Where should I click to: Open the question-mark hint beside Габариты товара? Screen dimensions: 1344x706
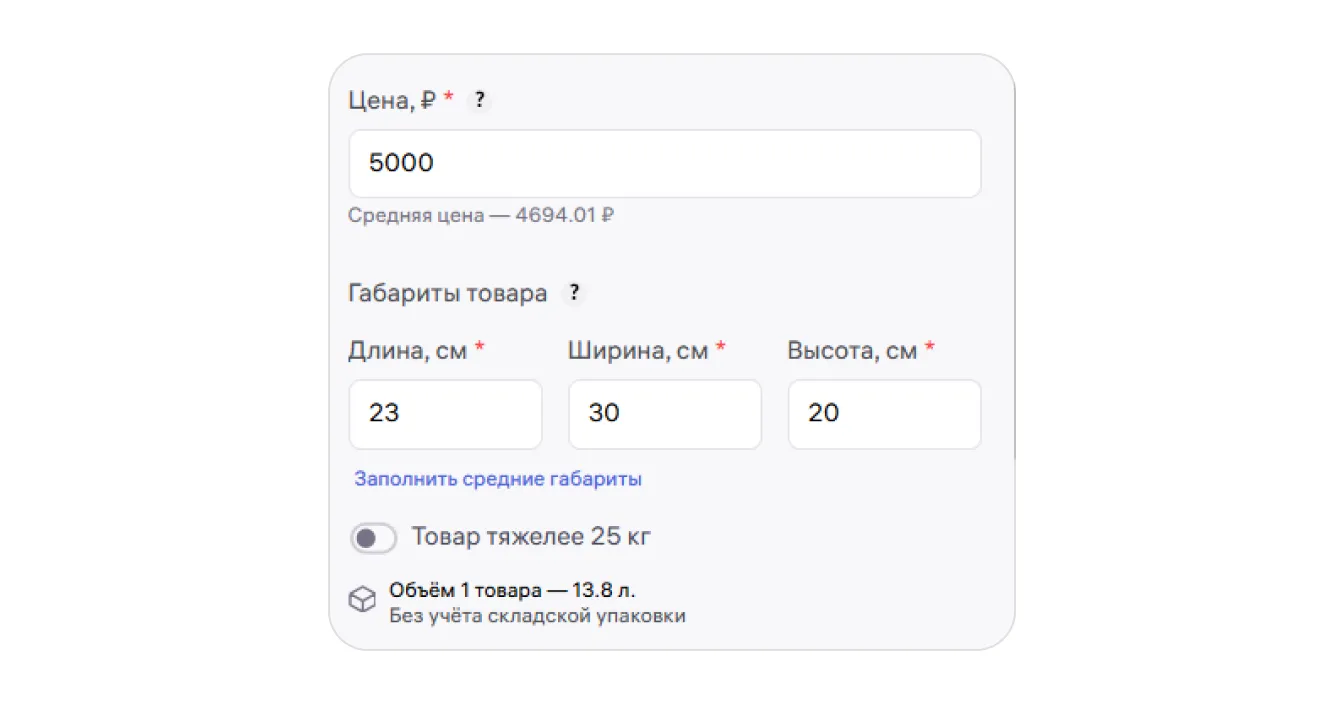[x=574, y=293]
